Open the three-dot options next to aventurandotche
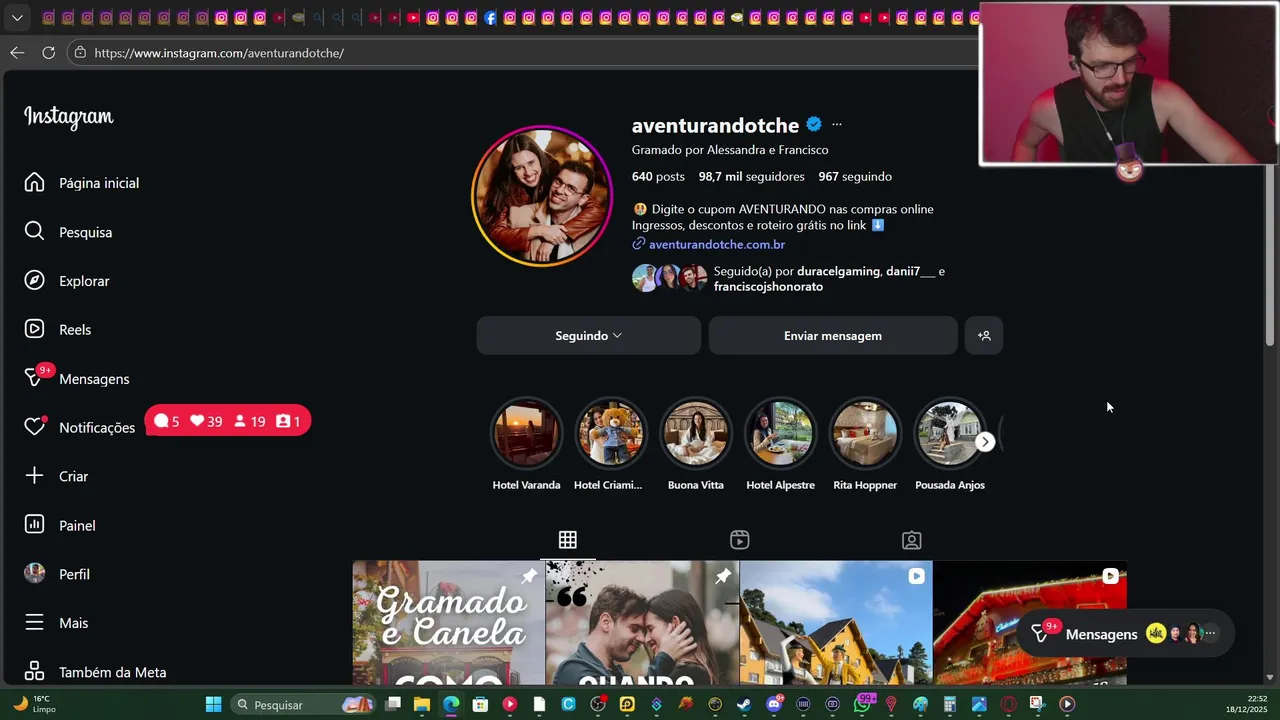The width and height of the screenshot is (1280, 720). pos(837,125)
